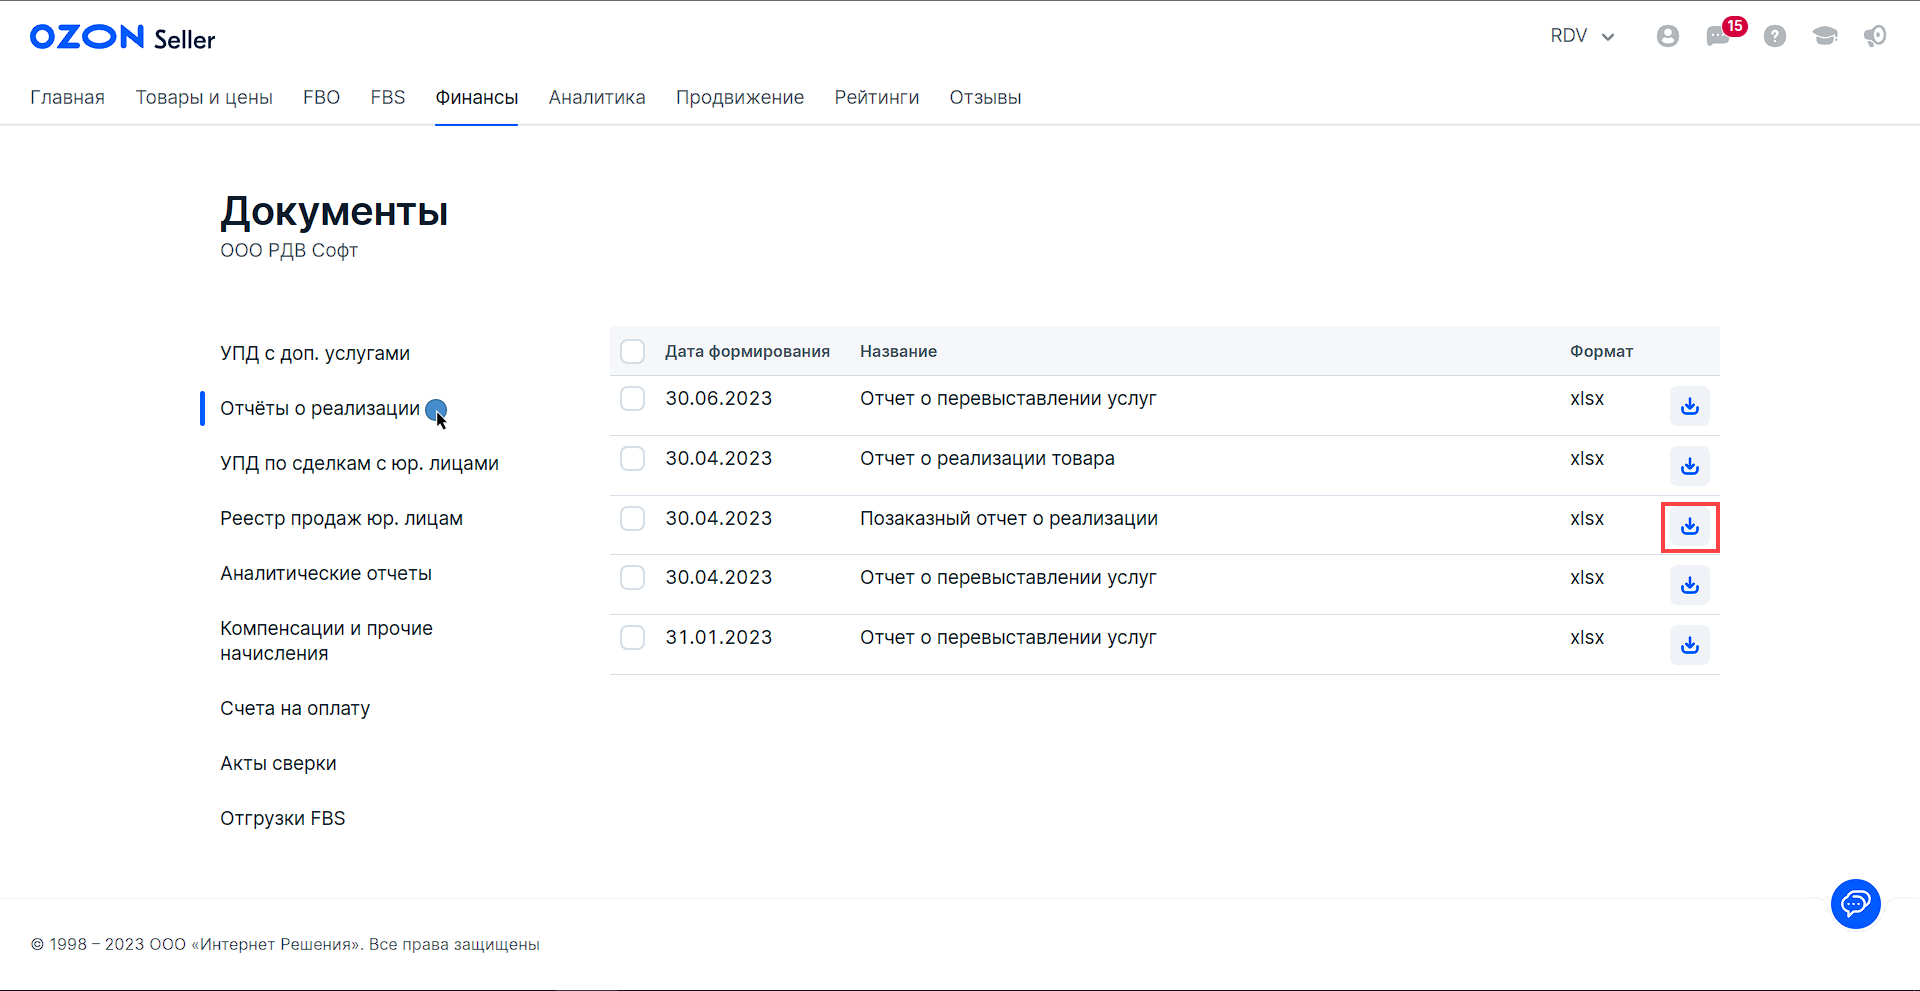The width and height of the screenshot is (1920, 991).
Task: Download the 30.06.2023 report file
Action: click(x=1689, y=406)
